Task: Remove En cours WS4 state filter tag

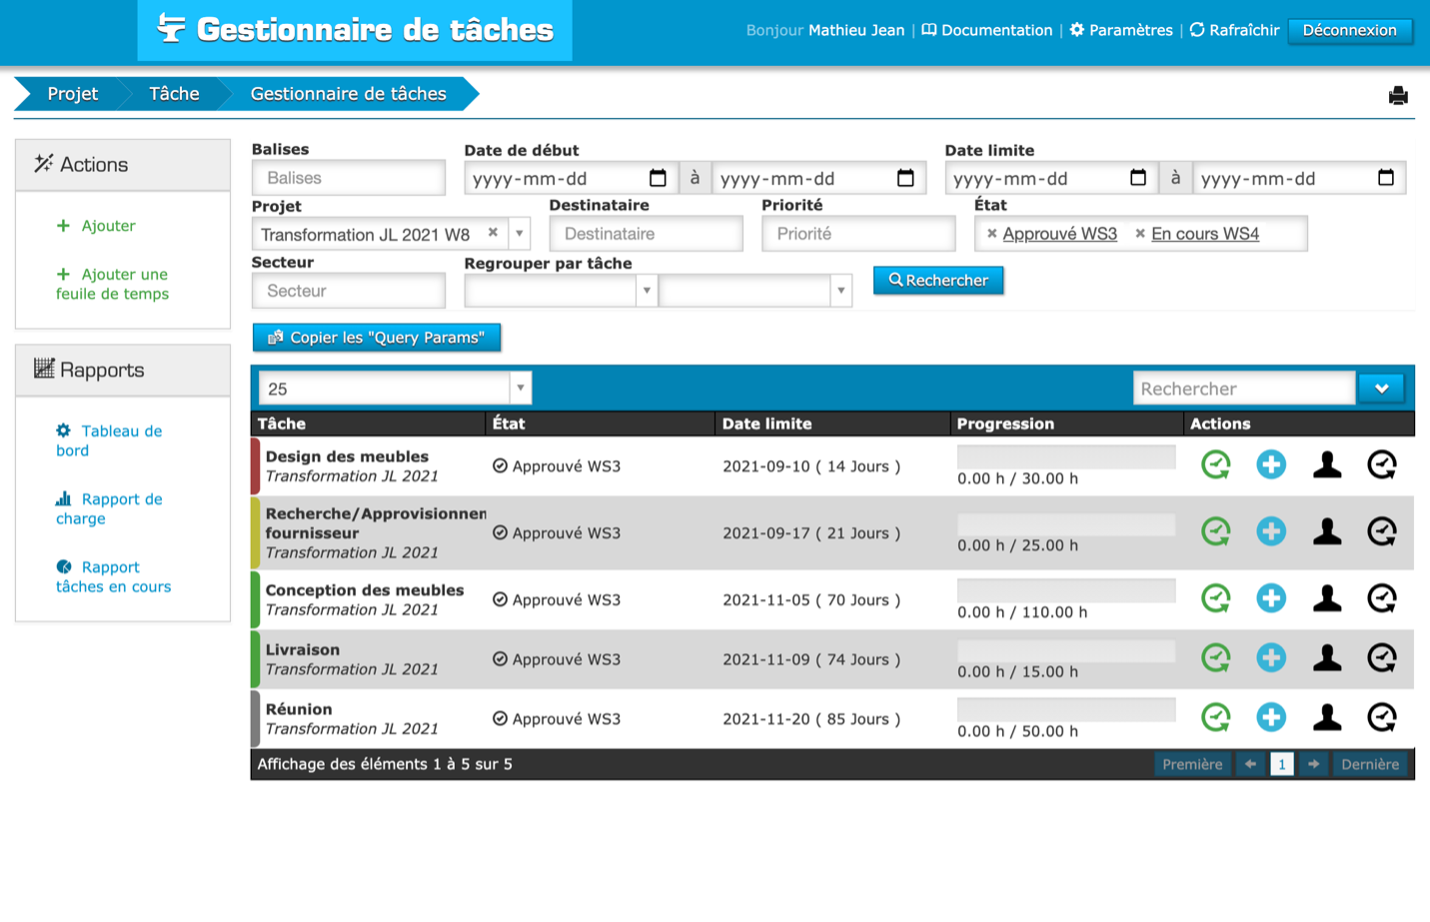Action: [x=1140, y=233]
